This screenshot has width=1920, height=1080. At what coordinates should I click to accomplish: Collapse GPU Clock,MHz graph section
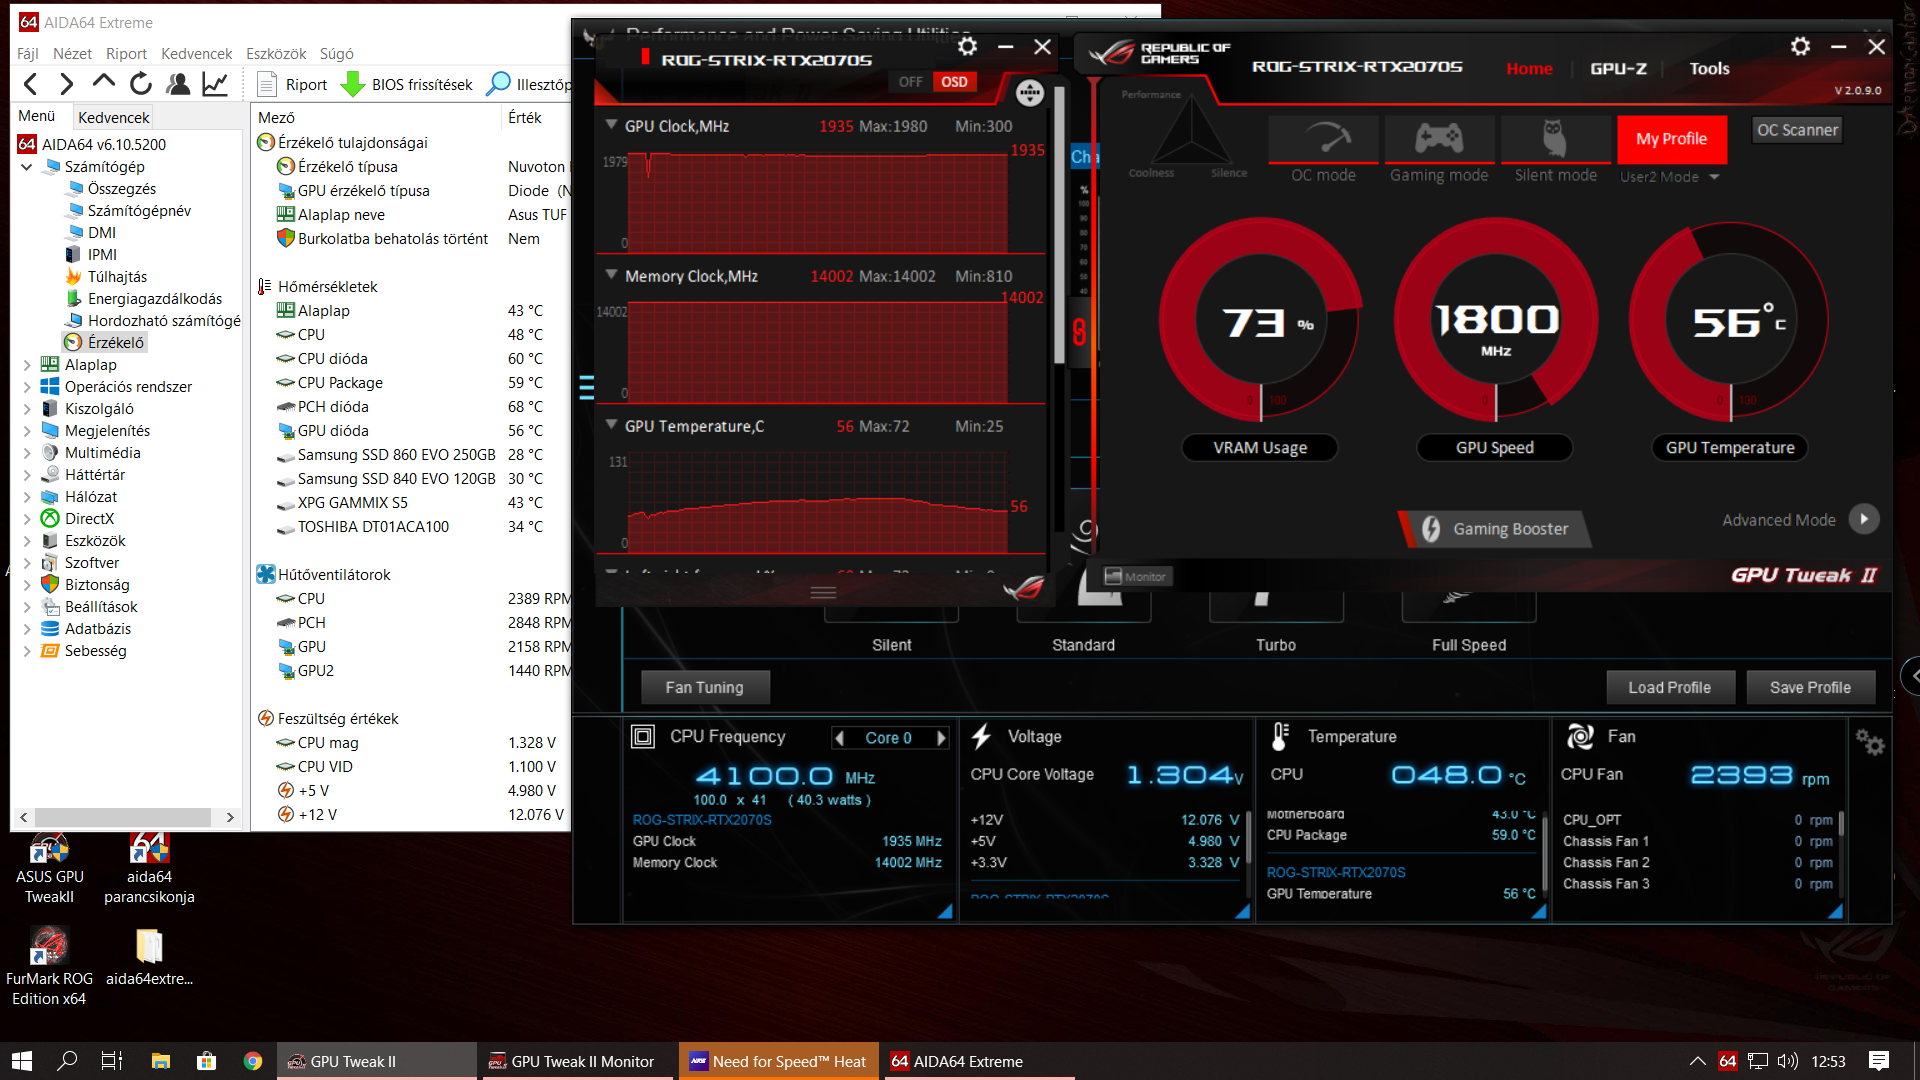pos(611,125)
